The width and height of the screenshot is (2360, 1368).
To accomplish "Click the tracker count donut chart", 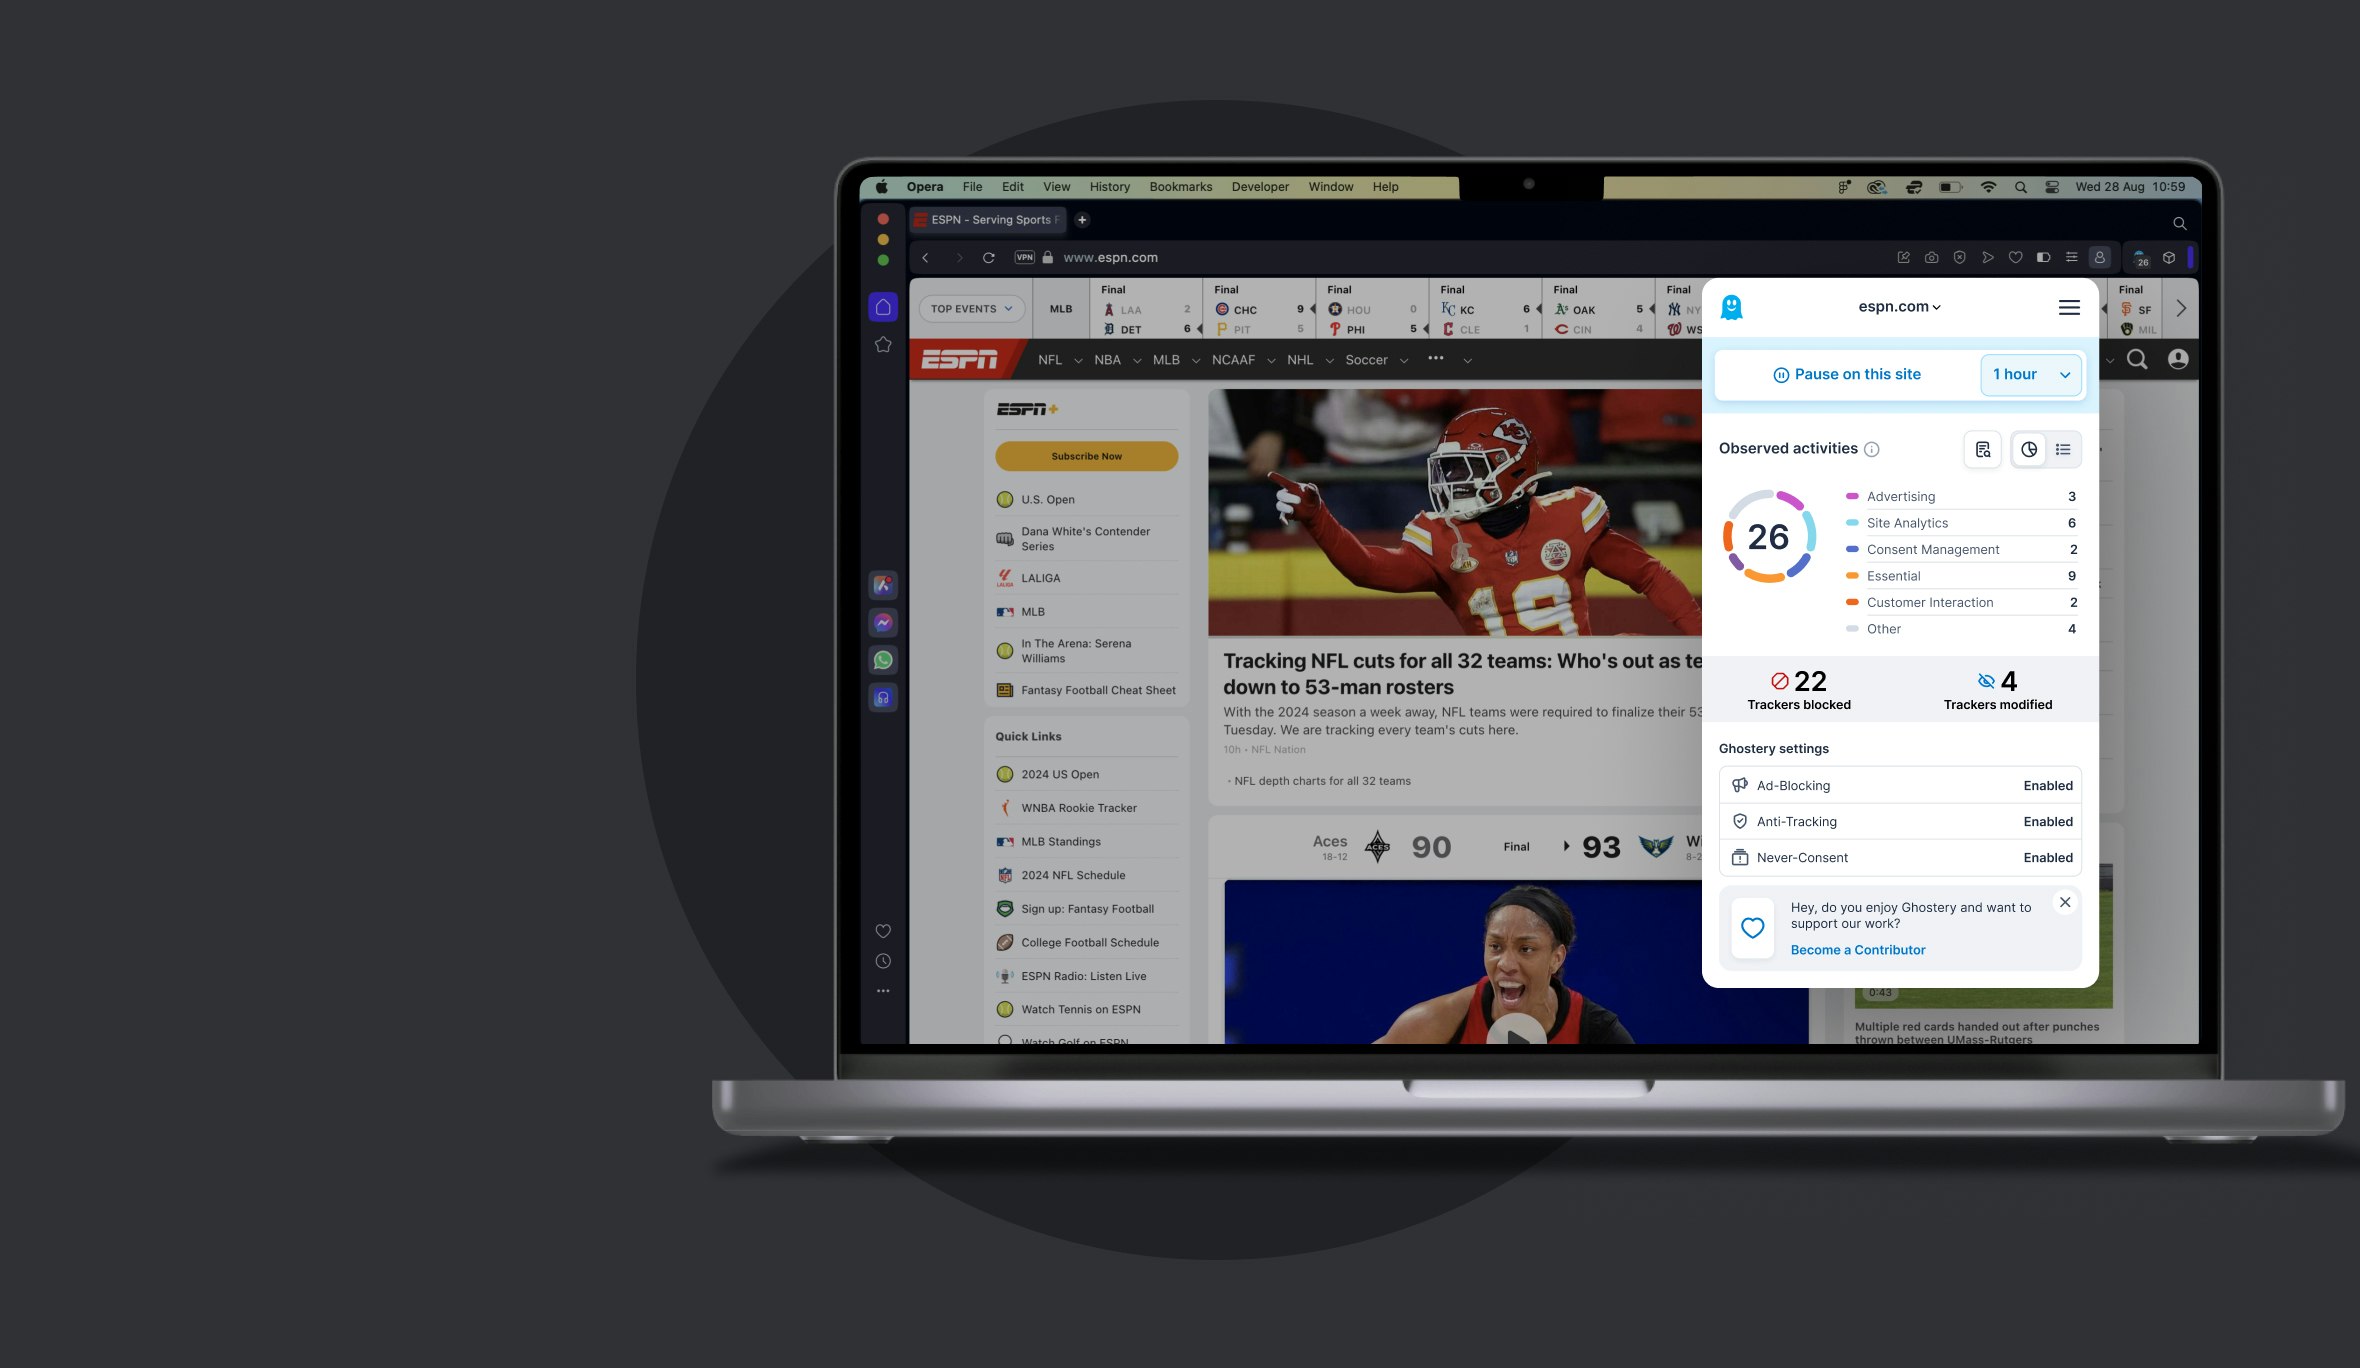I will click(1769, 537).
